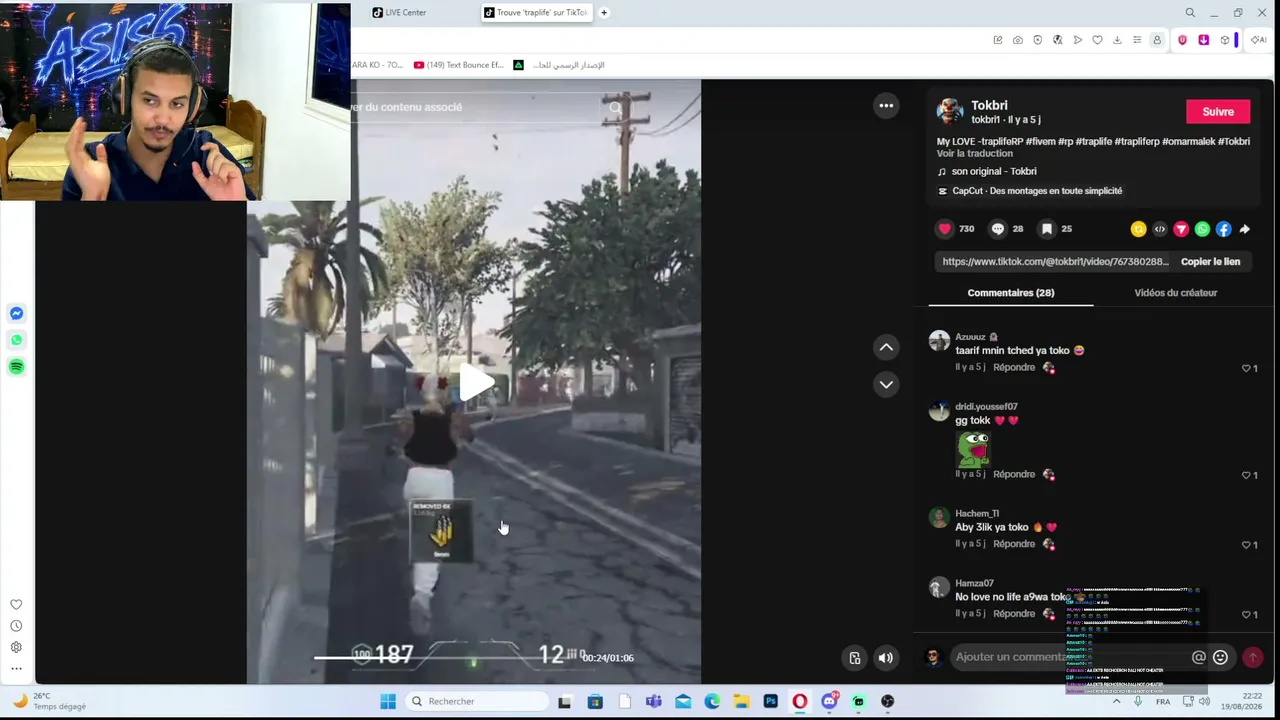Open Messenger in the Opera sidebar
This screenshot has width=1280, height=720.
pos(16,314)
